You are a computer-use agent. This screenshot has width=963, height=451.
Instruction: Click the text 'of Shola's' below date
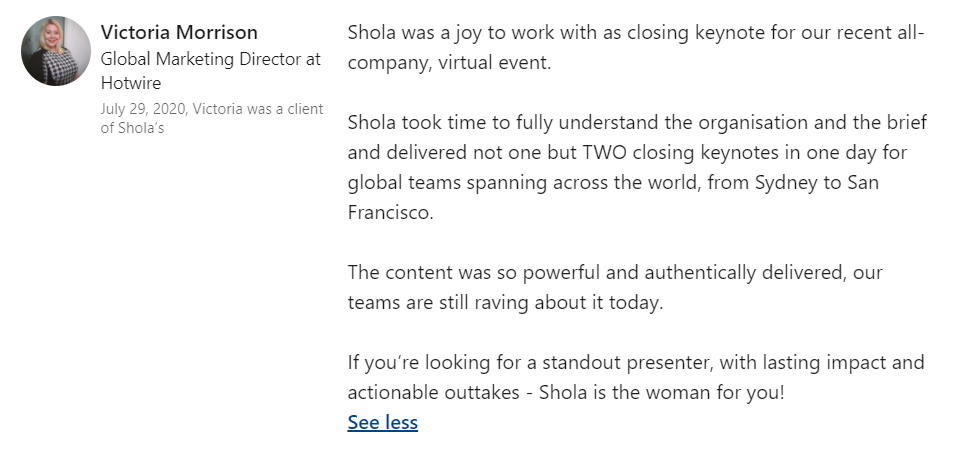(x=132, y=128)
